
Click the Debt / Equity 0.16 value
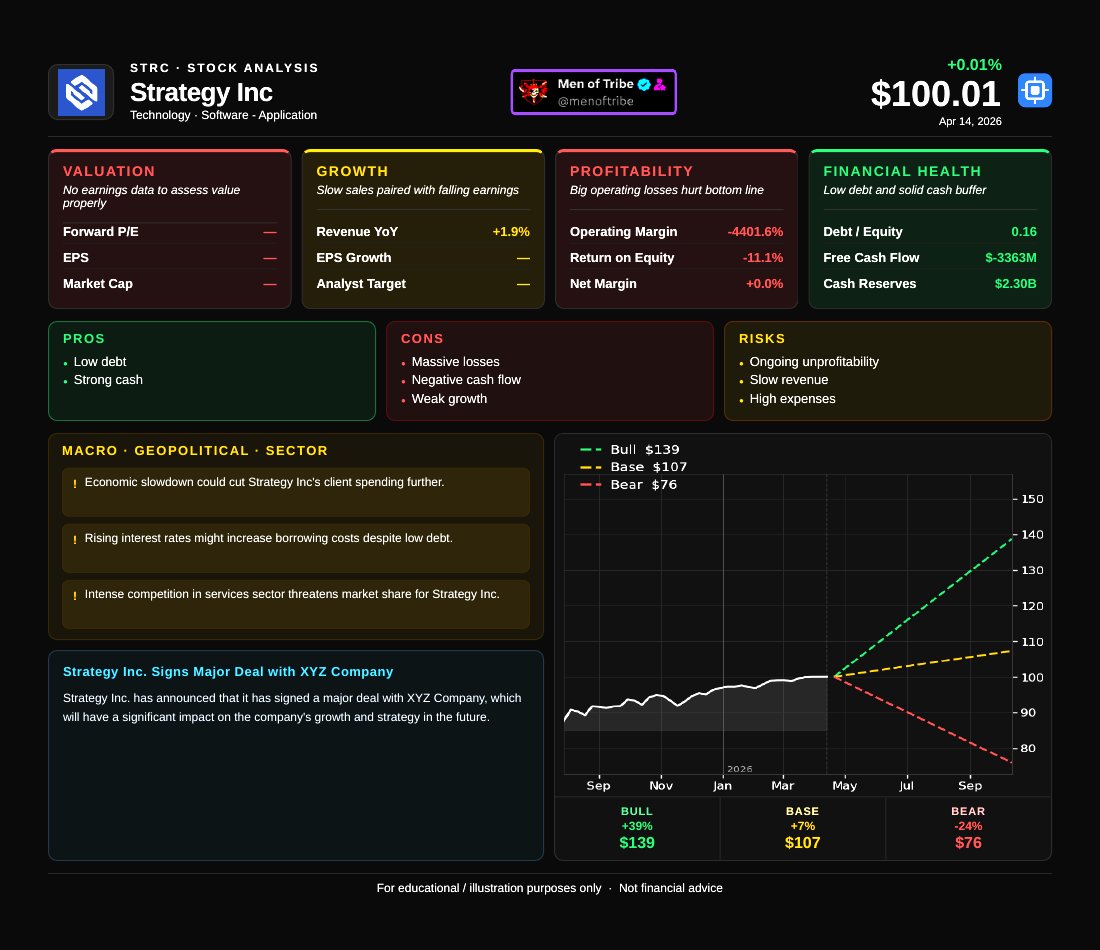coord(1024,232)
